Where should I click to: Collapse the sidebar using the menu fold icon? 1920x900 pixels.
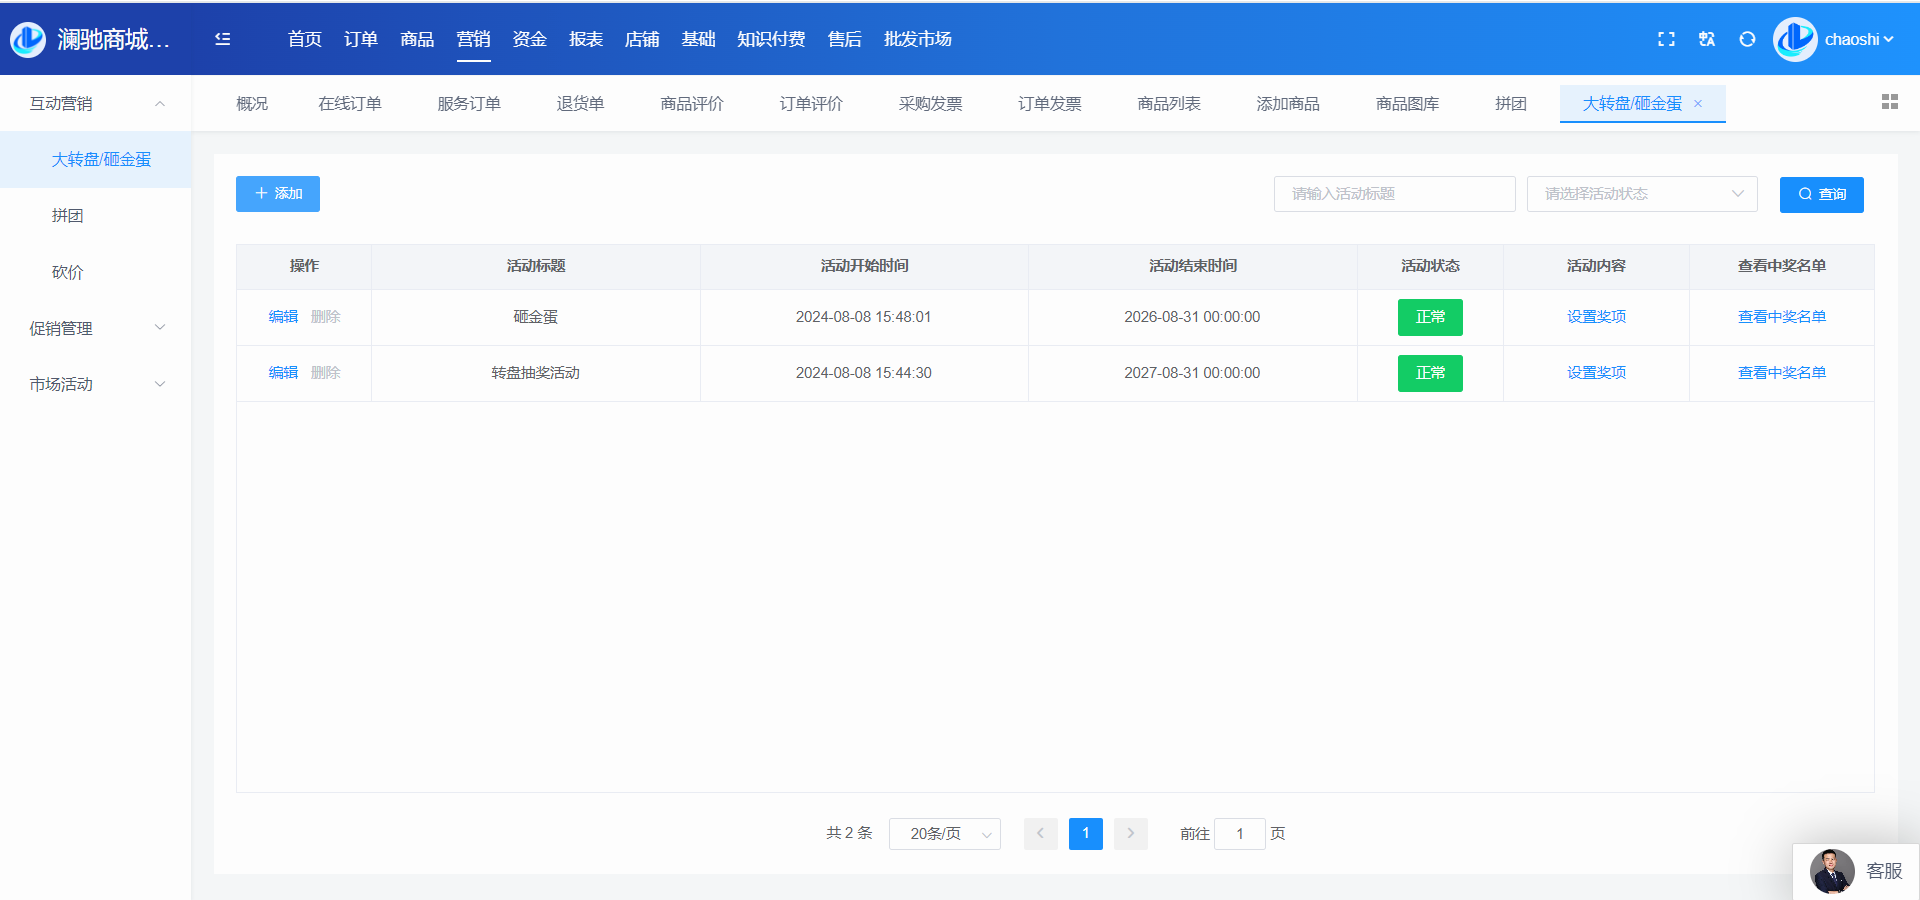pyautogui.click(x=222, y=39)
